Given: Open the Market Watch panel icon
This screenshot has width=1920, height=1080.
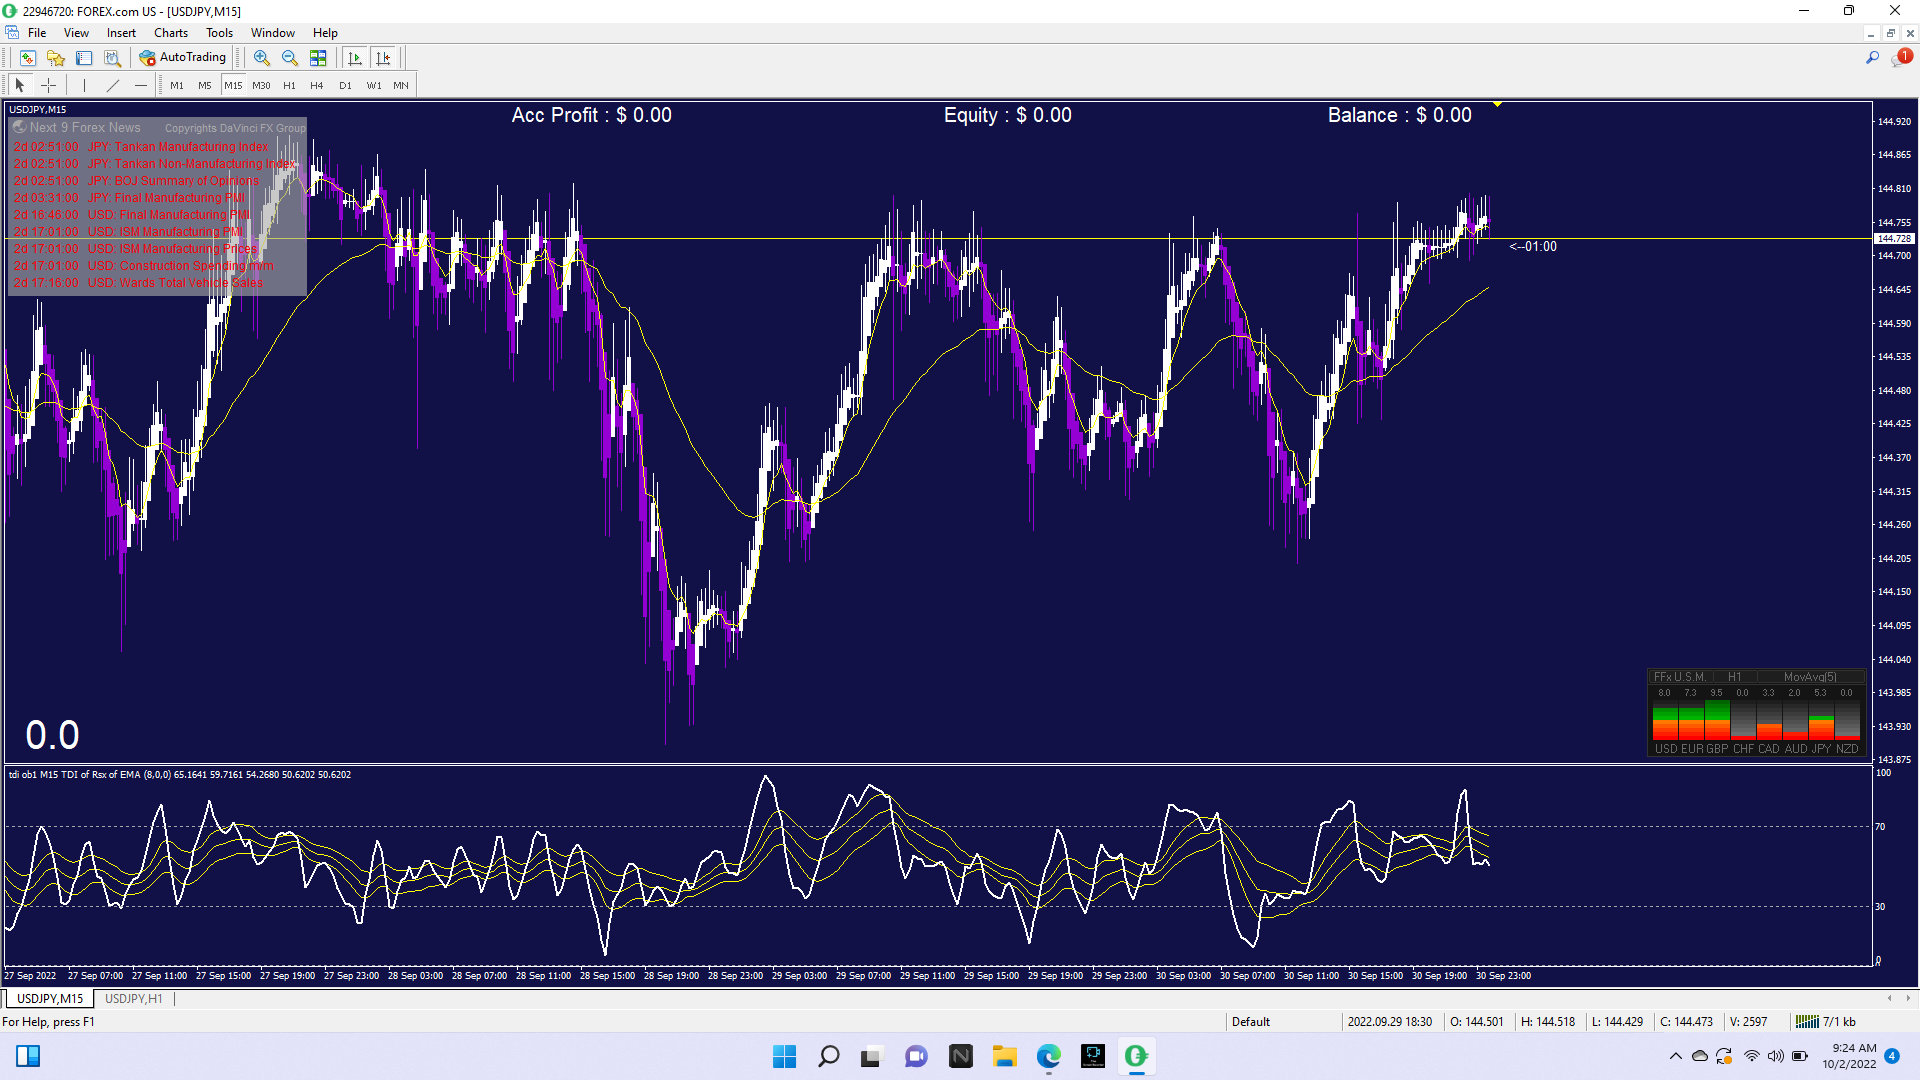Looking at the screenshot, I should coord(28,58).
